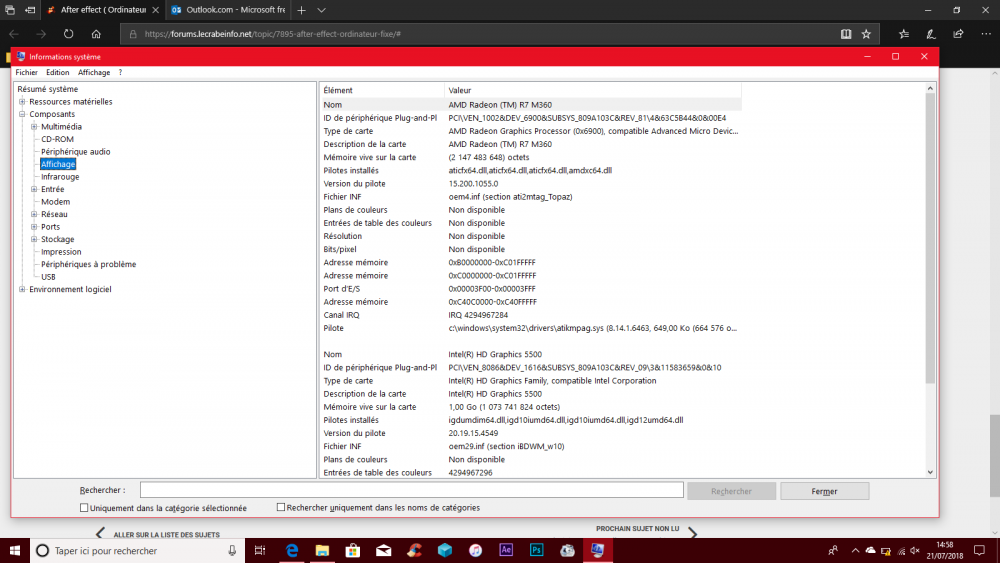Click Aller sur la liste des sujets link
The image size is (1000, 563).
166,534
